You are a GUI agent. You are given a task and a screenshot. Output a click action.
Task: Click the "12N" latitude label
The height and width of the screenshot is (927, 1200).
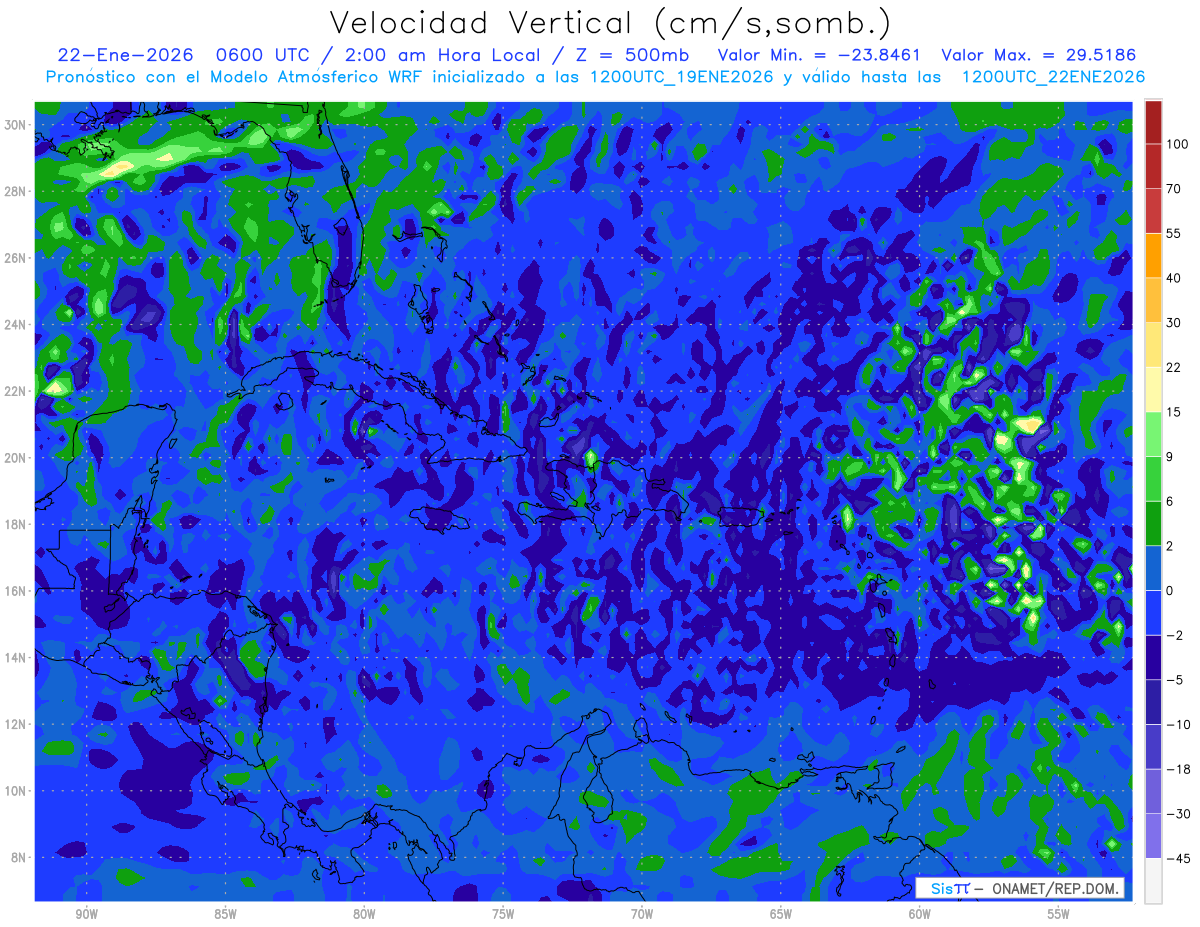16,724
